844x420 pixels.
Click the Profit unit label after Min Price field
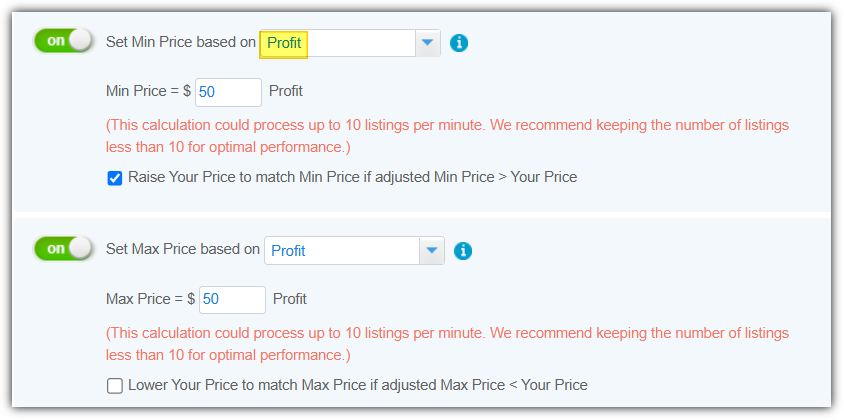286,91
